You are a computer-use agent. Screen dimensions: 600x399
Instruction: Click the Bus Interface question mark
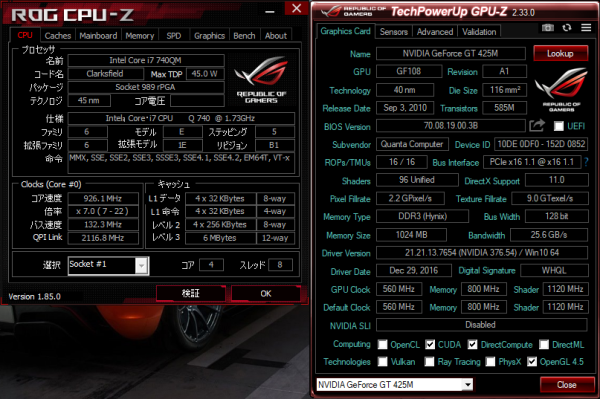pyautogui.click(x=586, y=162)
